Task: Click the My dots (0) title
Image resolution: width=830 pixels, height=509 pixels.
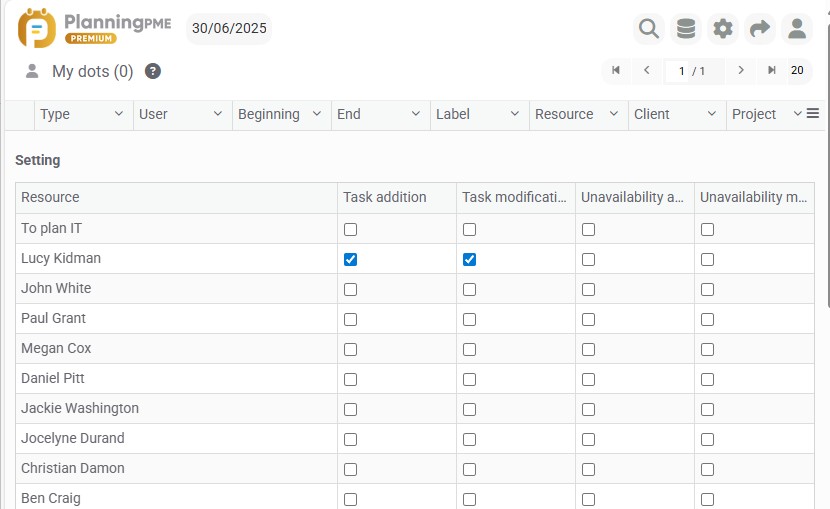Action: pos(93,71)
